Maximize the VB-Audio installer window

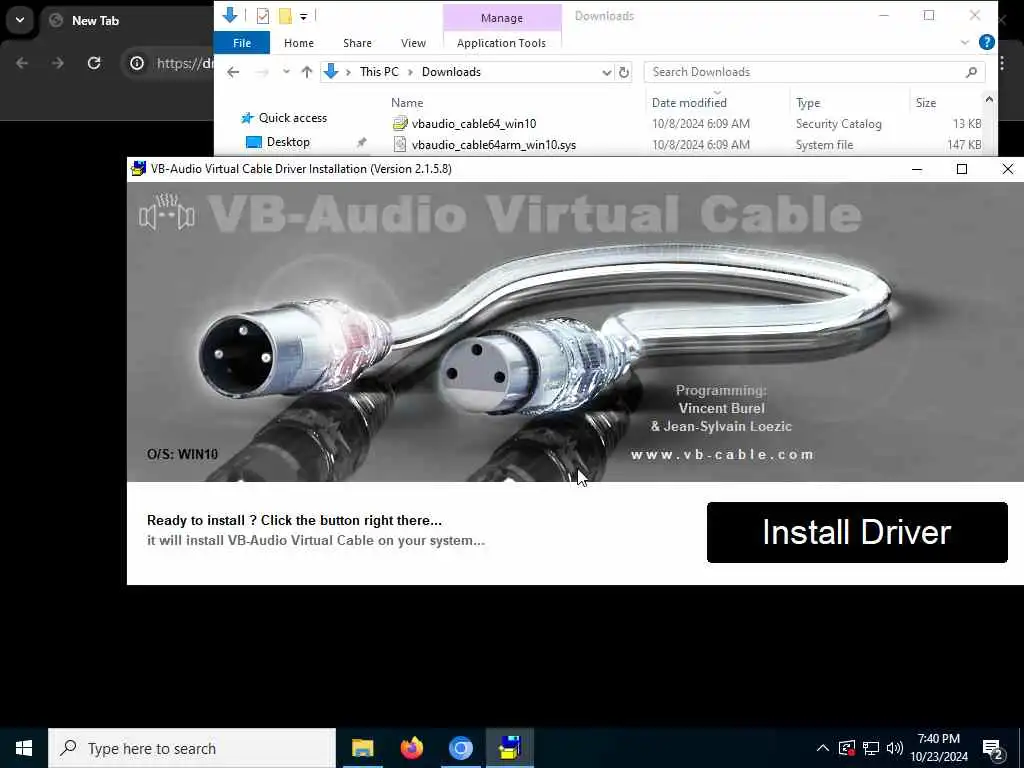pyautogui.click(x=961, y=169)
